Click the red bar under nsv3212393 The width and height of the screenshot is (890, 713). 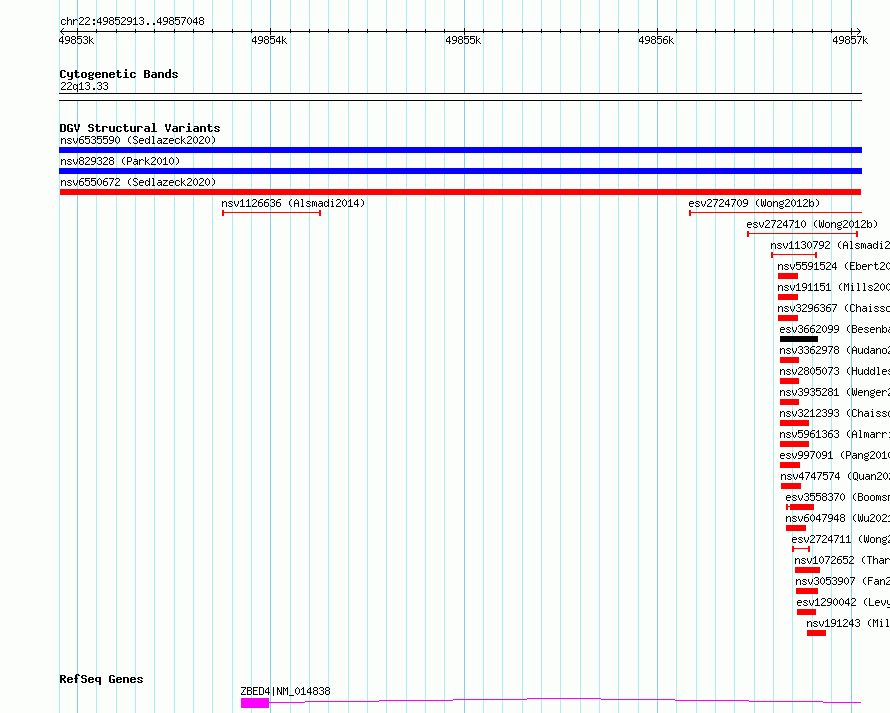pos(794,423)
